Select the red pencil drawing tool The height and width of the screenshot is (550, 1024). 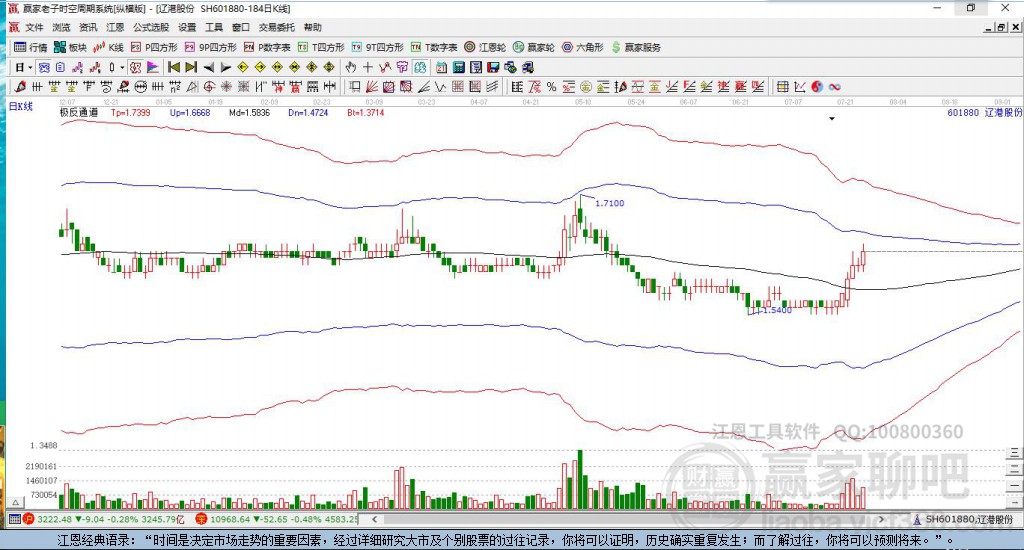(x=20, y=87)
